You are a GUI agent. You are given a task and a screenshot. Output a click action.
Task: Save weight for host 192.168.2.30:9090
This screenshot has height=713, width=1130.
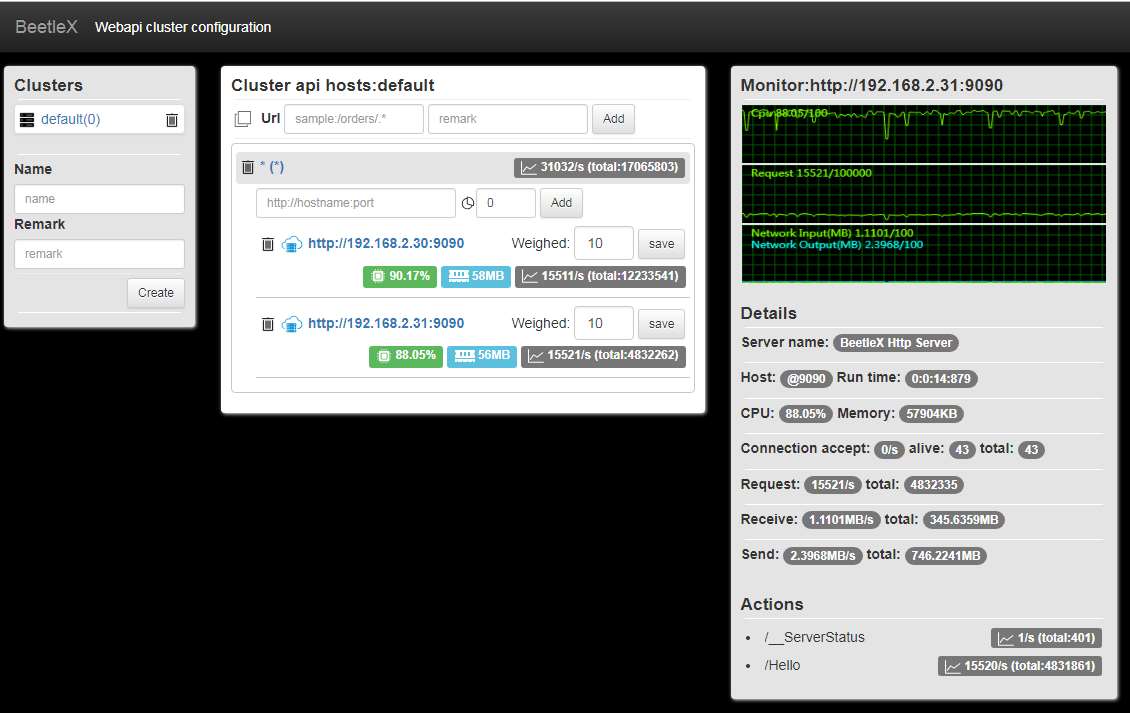(662, 244)
